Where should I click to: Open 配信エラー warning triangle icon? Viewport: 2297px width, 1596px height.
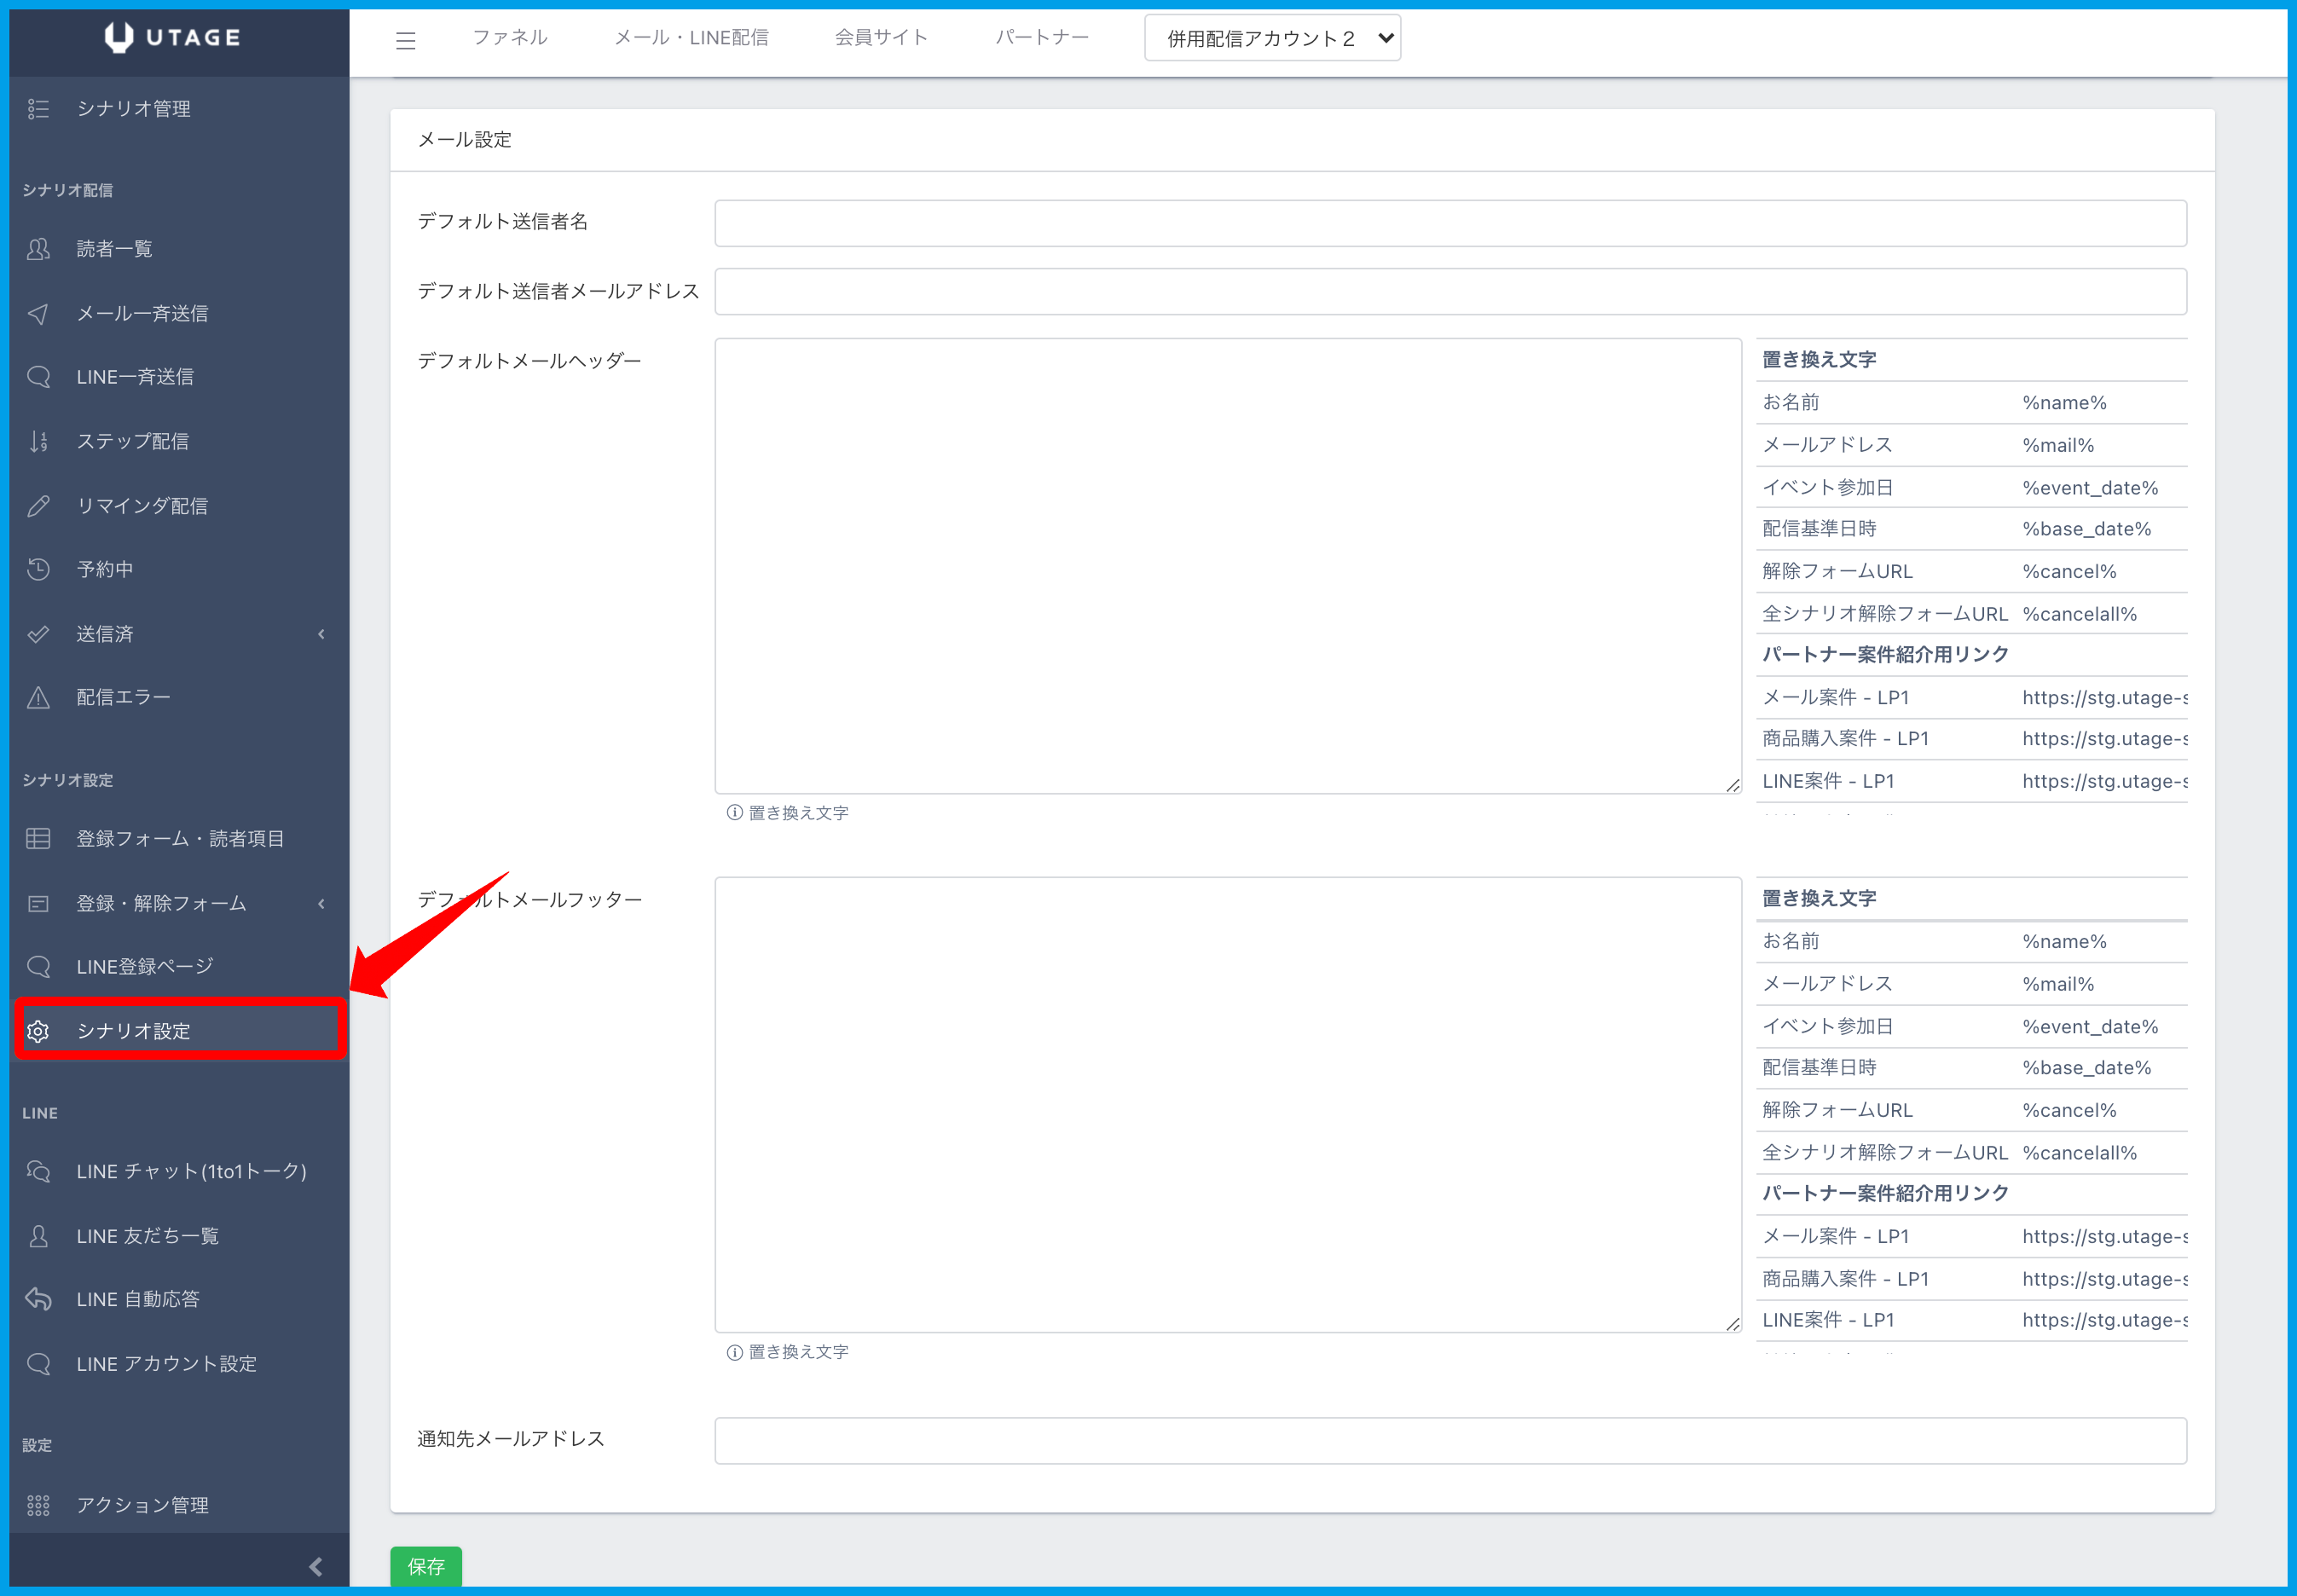[x=38, y=697]
